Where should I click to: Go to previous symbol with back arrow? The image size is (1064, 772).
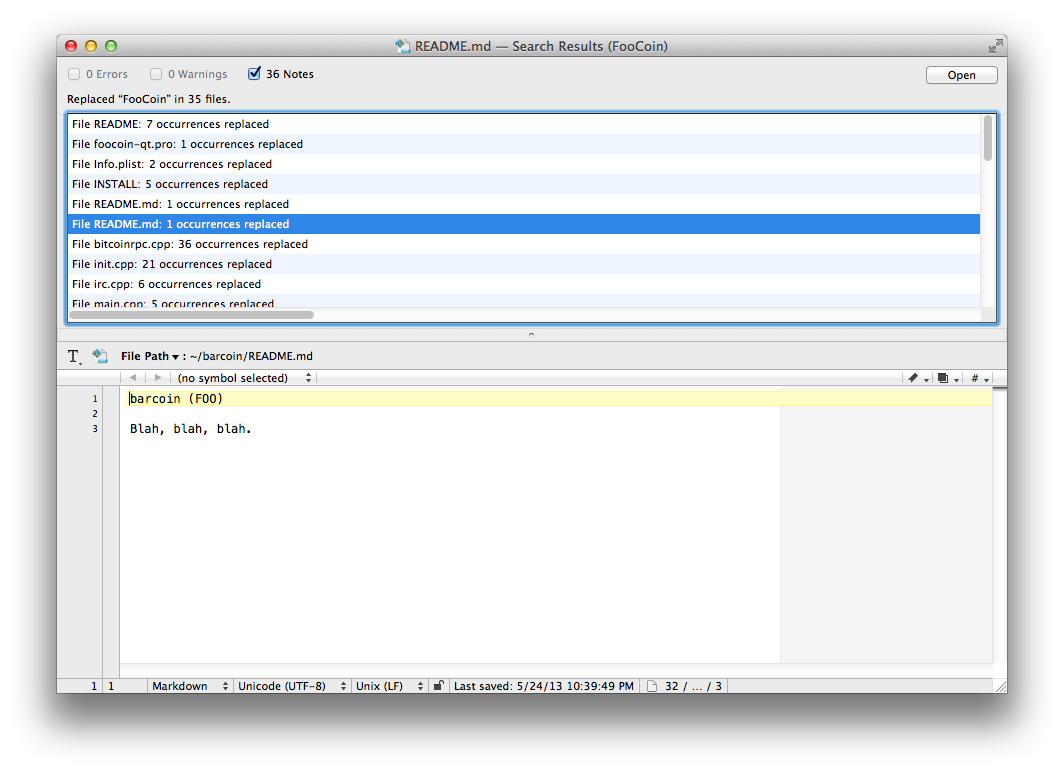point(132,378)
